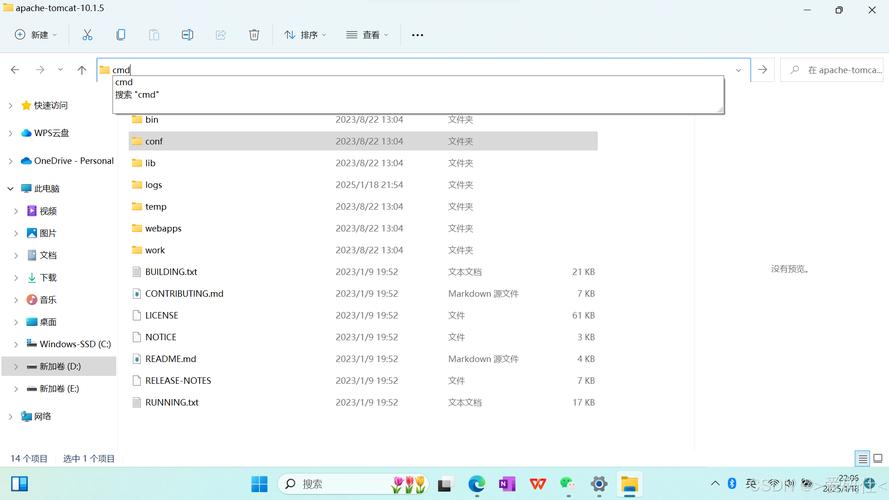
Task: Expand the 快速访问 tree node
Action: coord(11,105)
